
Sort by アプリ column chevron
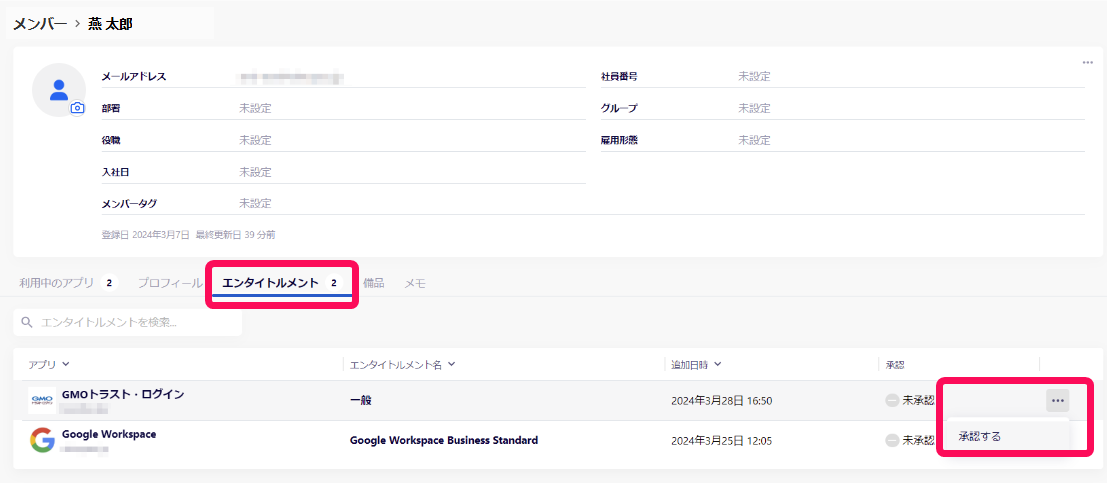(x=66, y=364)
